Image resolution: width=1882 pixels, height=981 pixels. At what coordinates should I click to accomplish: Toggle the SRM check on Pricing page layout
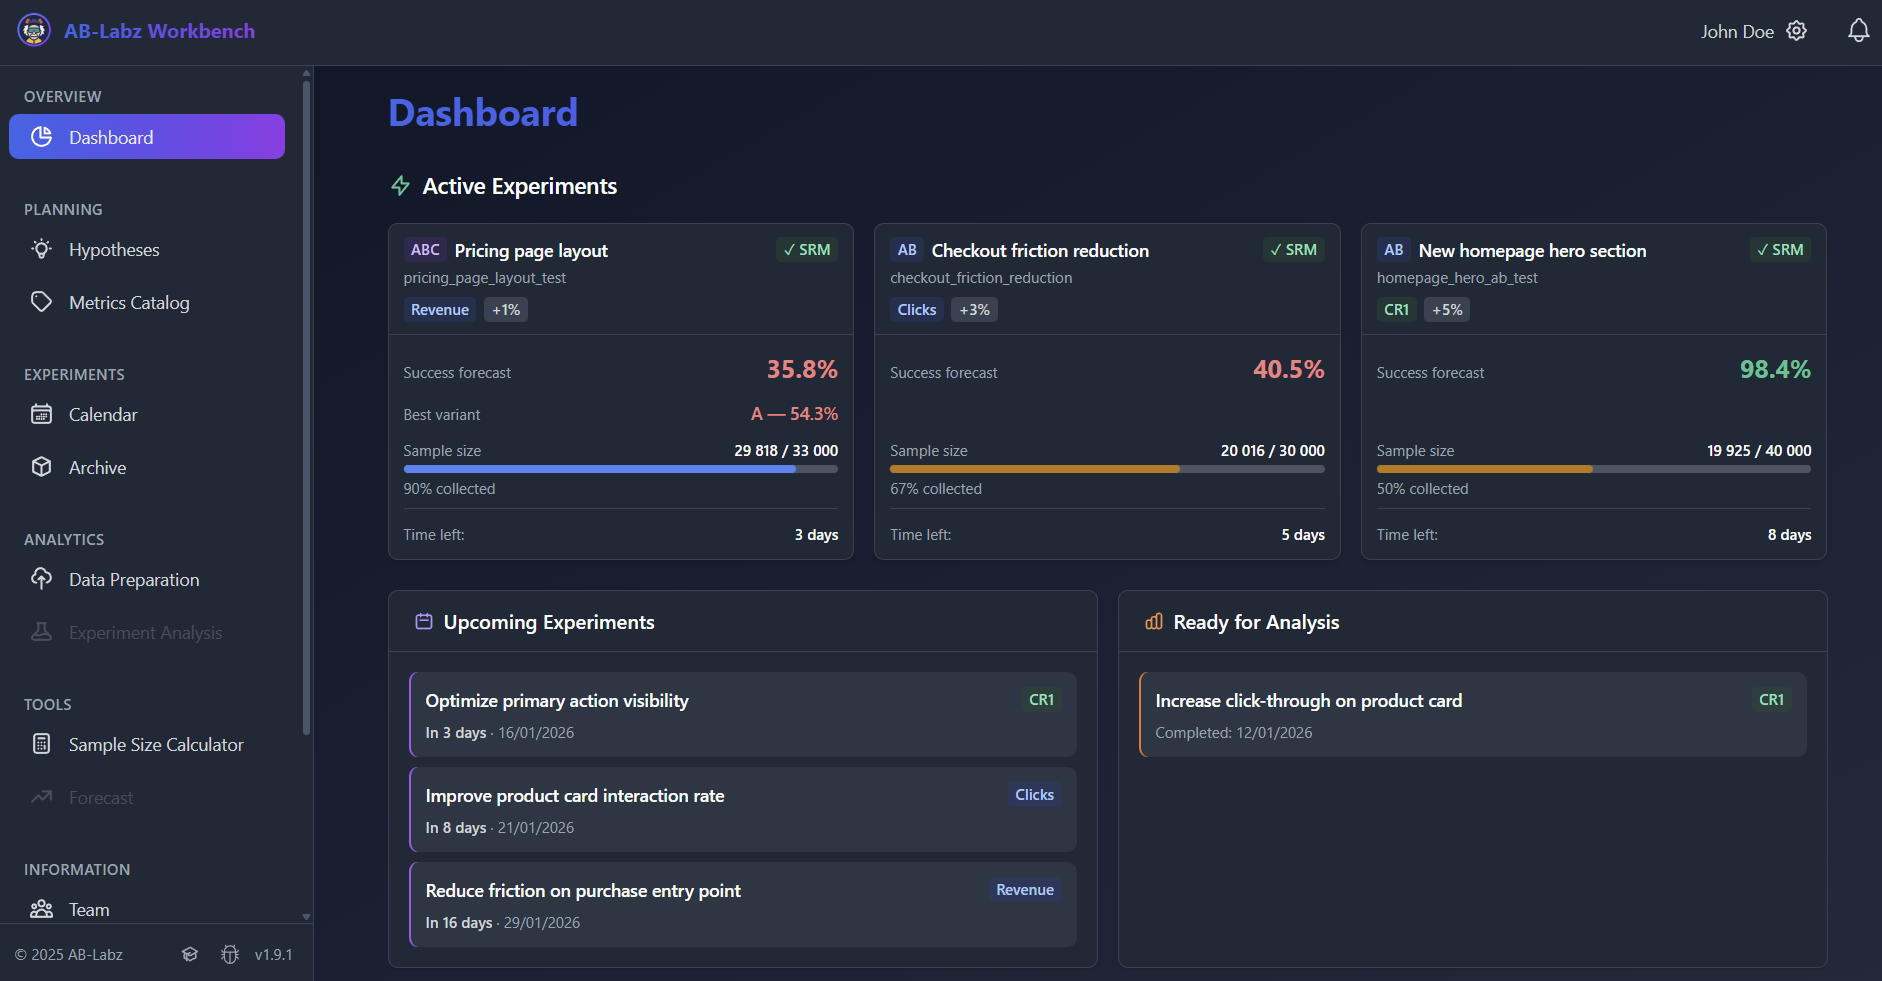pyautogui.click(x=807, y=249)
